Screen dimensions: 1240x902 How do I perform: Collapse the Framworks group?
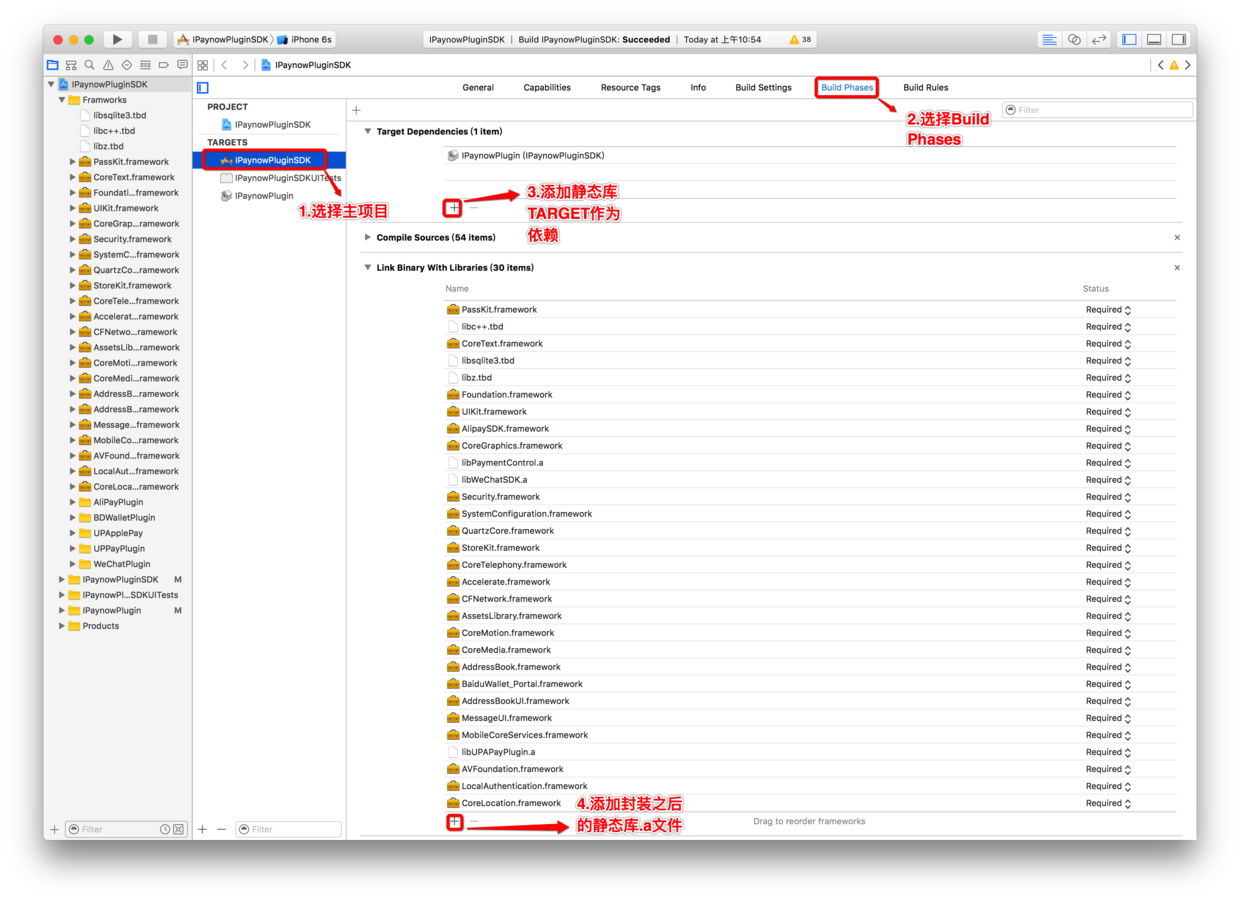62,100
